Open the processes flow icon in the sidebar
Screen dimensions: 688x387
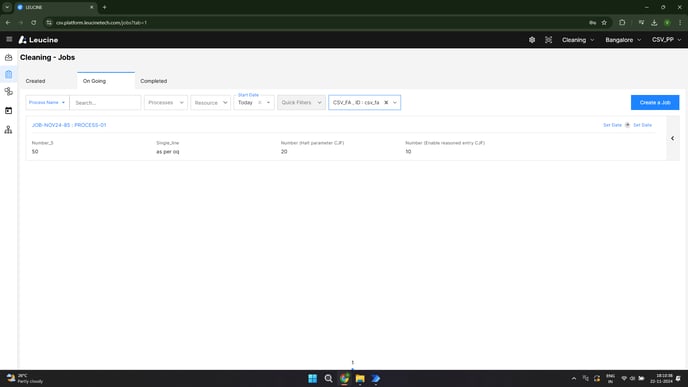coord(8,92)
